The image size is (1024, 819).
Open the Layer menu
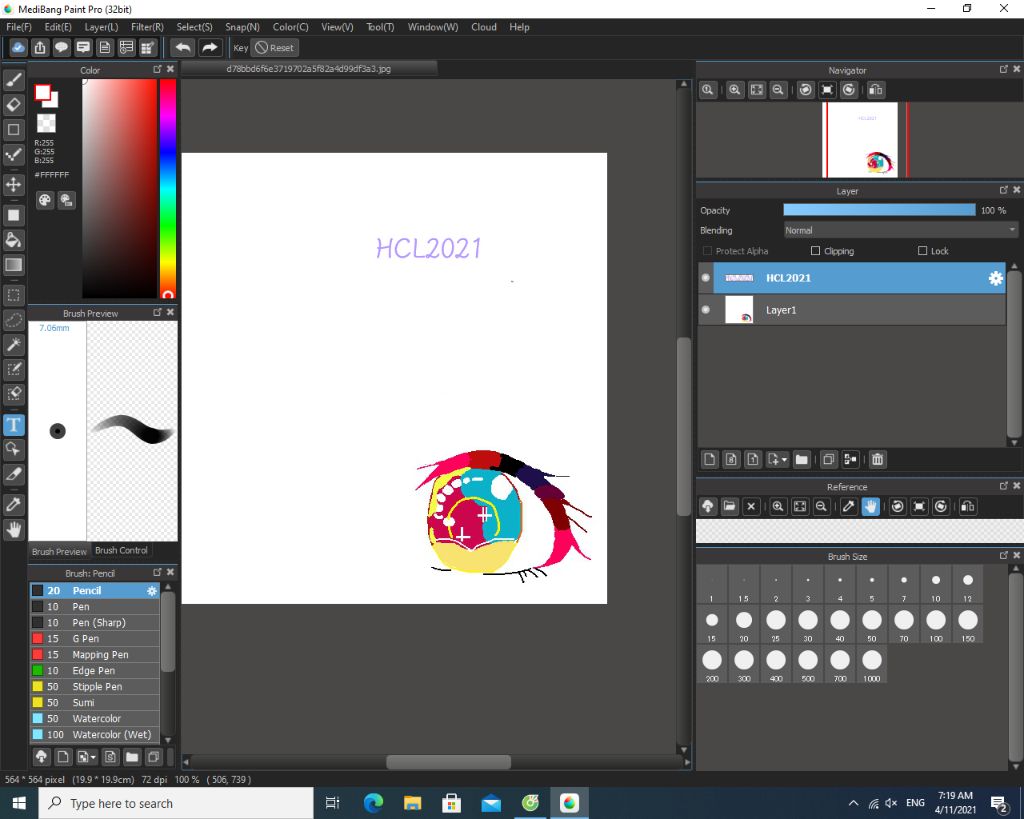[101, 27]
